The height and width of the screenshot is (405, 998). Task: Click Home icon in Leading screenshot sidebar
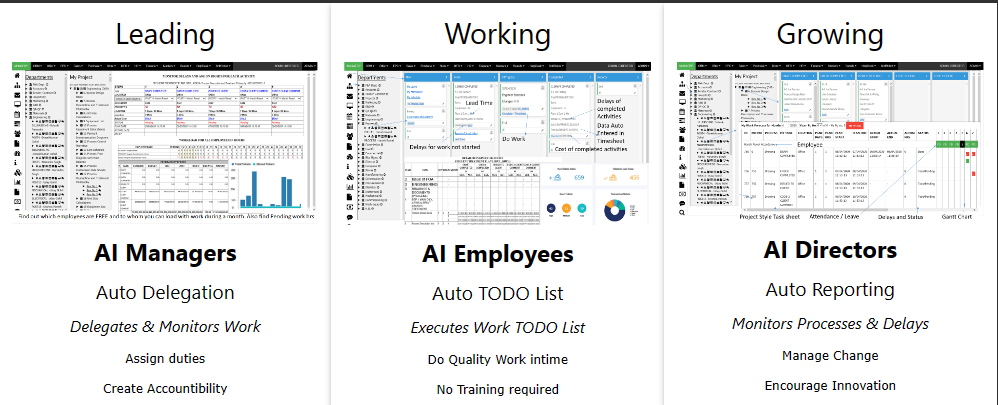coord(17,76)
